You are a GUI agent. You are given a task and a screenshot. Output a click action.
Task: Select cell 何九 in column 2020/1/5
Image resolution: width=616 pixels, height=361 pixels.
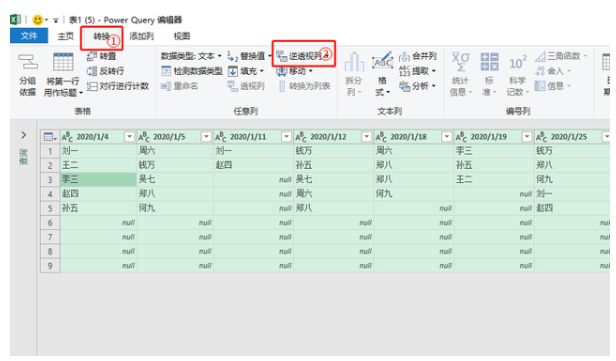[x=175, y=208]
